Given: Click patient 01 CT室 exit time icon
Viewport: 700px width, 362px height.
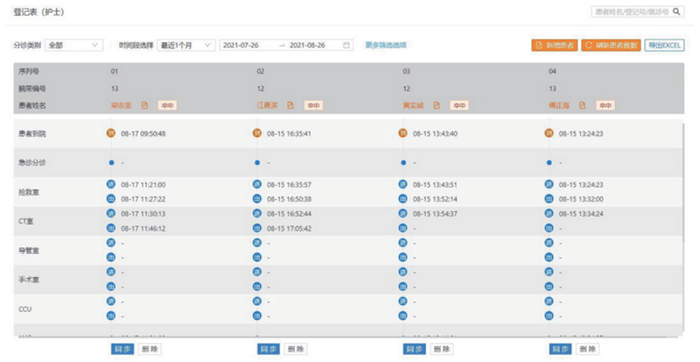Looking at the screenshot, I should tap(111, 228).
